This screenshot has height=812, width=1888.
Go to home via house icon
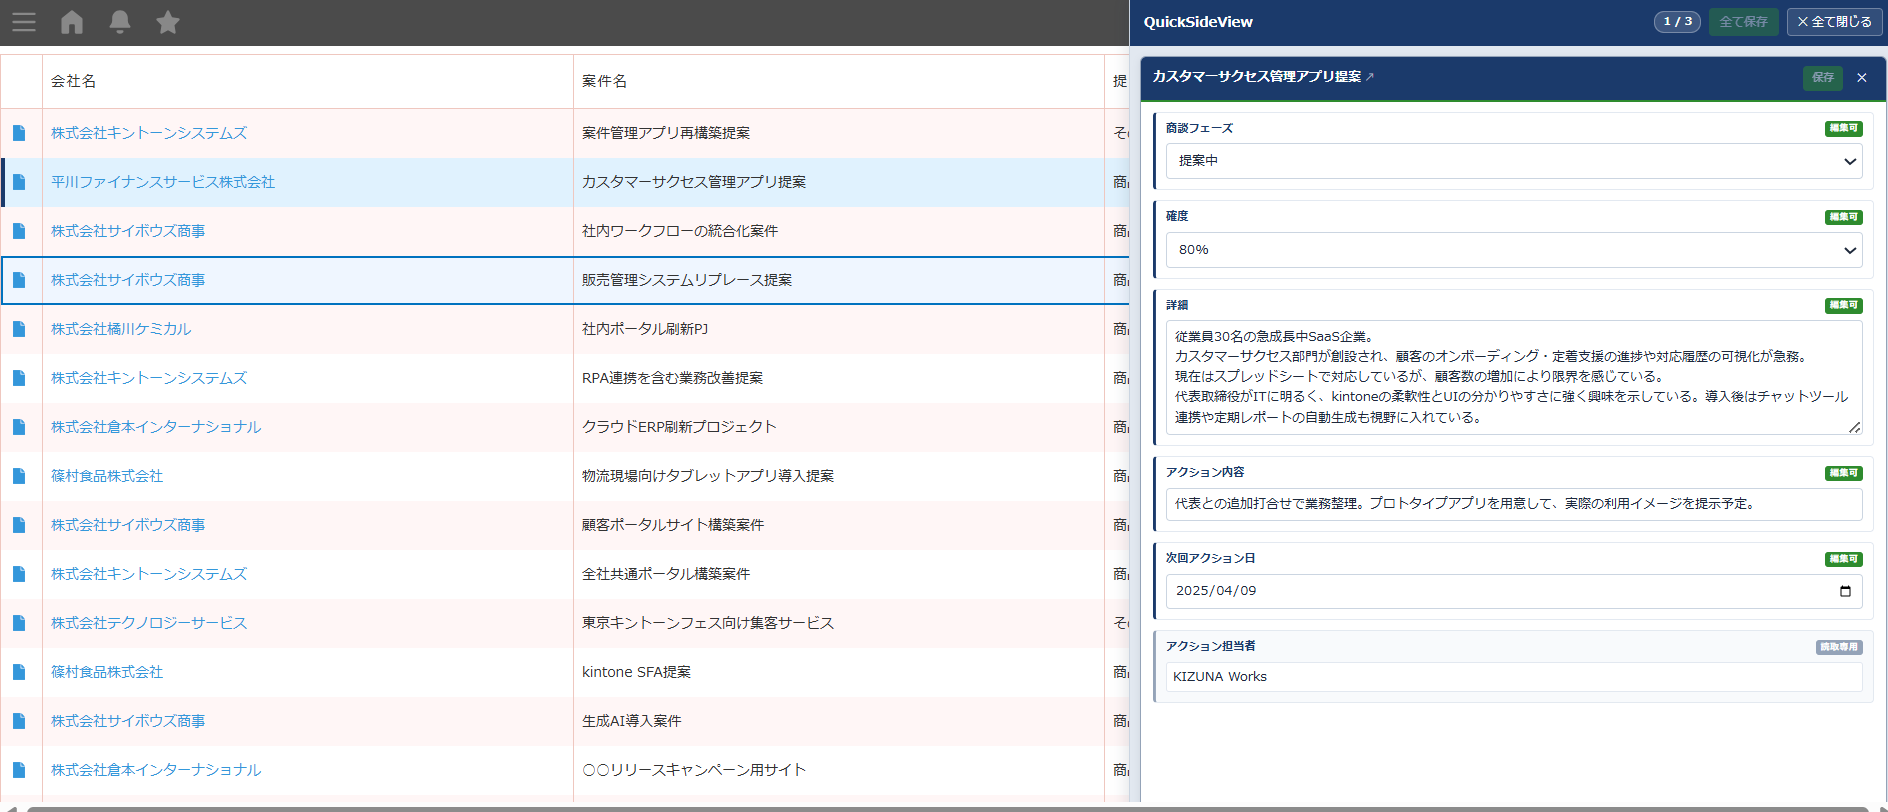click(x=72, y=22)
